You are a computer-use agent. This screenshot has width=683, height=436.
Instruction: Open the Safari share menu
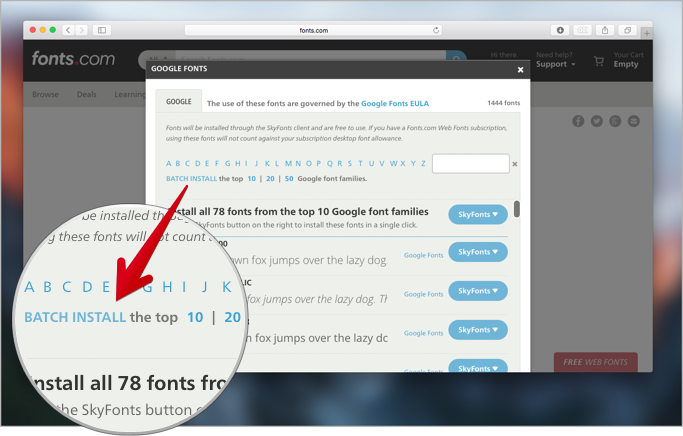tap(605, 30)
